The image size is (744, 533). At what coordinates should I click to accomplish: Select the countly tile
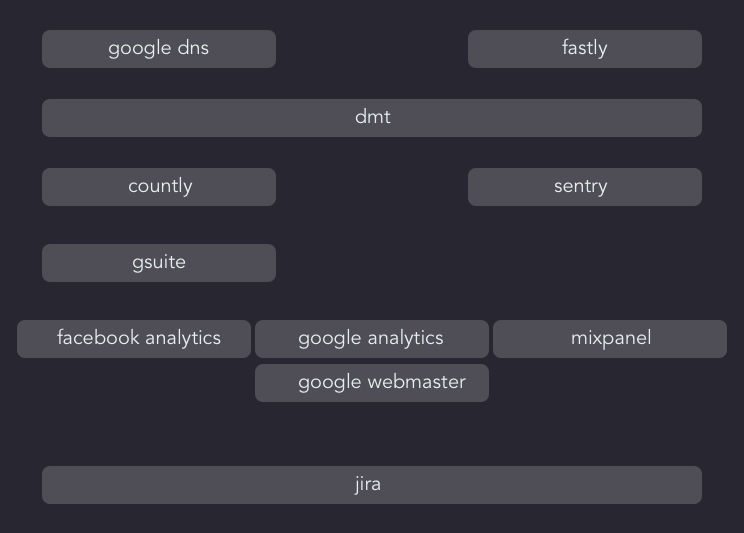point(159,187)
